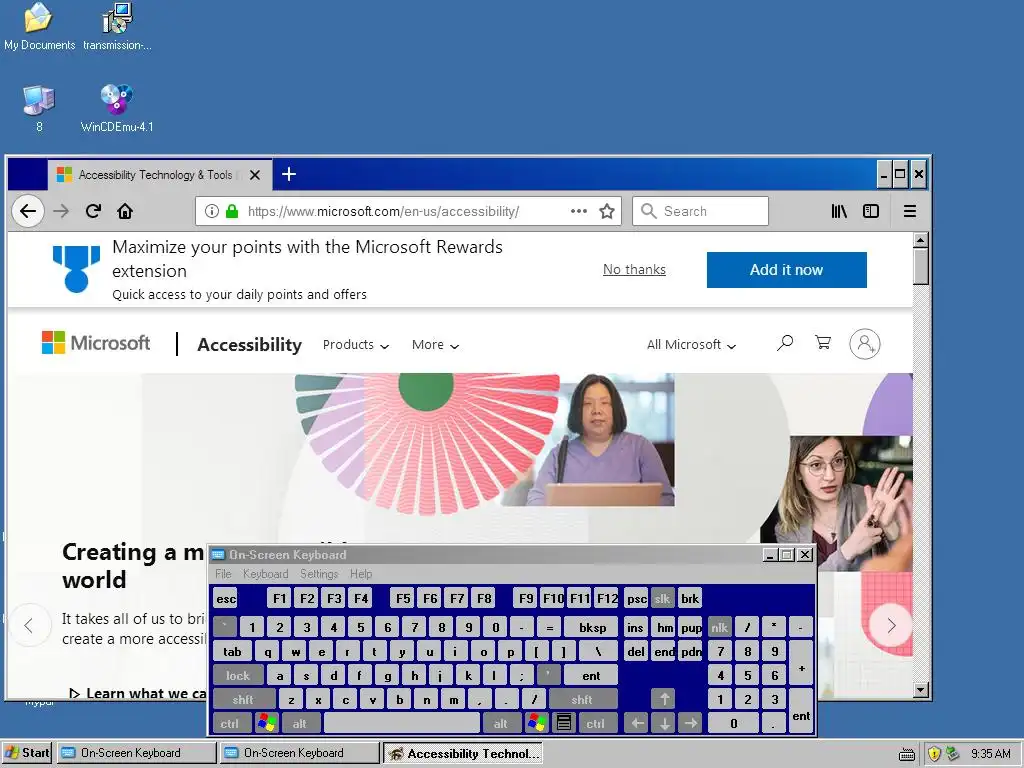Click the esc key on keyboard
The image size is (1024, 768).
[x=226, y=598]
